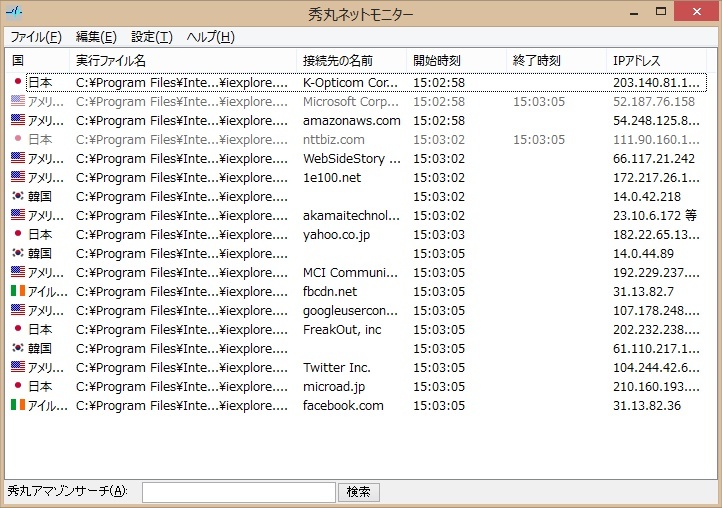The height and width of the screenshot is (508, 722).
Task: Click the Korean flag in the 14.0.42.218 row
Action: [x=17, y=197]
